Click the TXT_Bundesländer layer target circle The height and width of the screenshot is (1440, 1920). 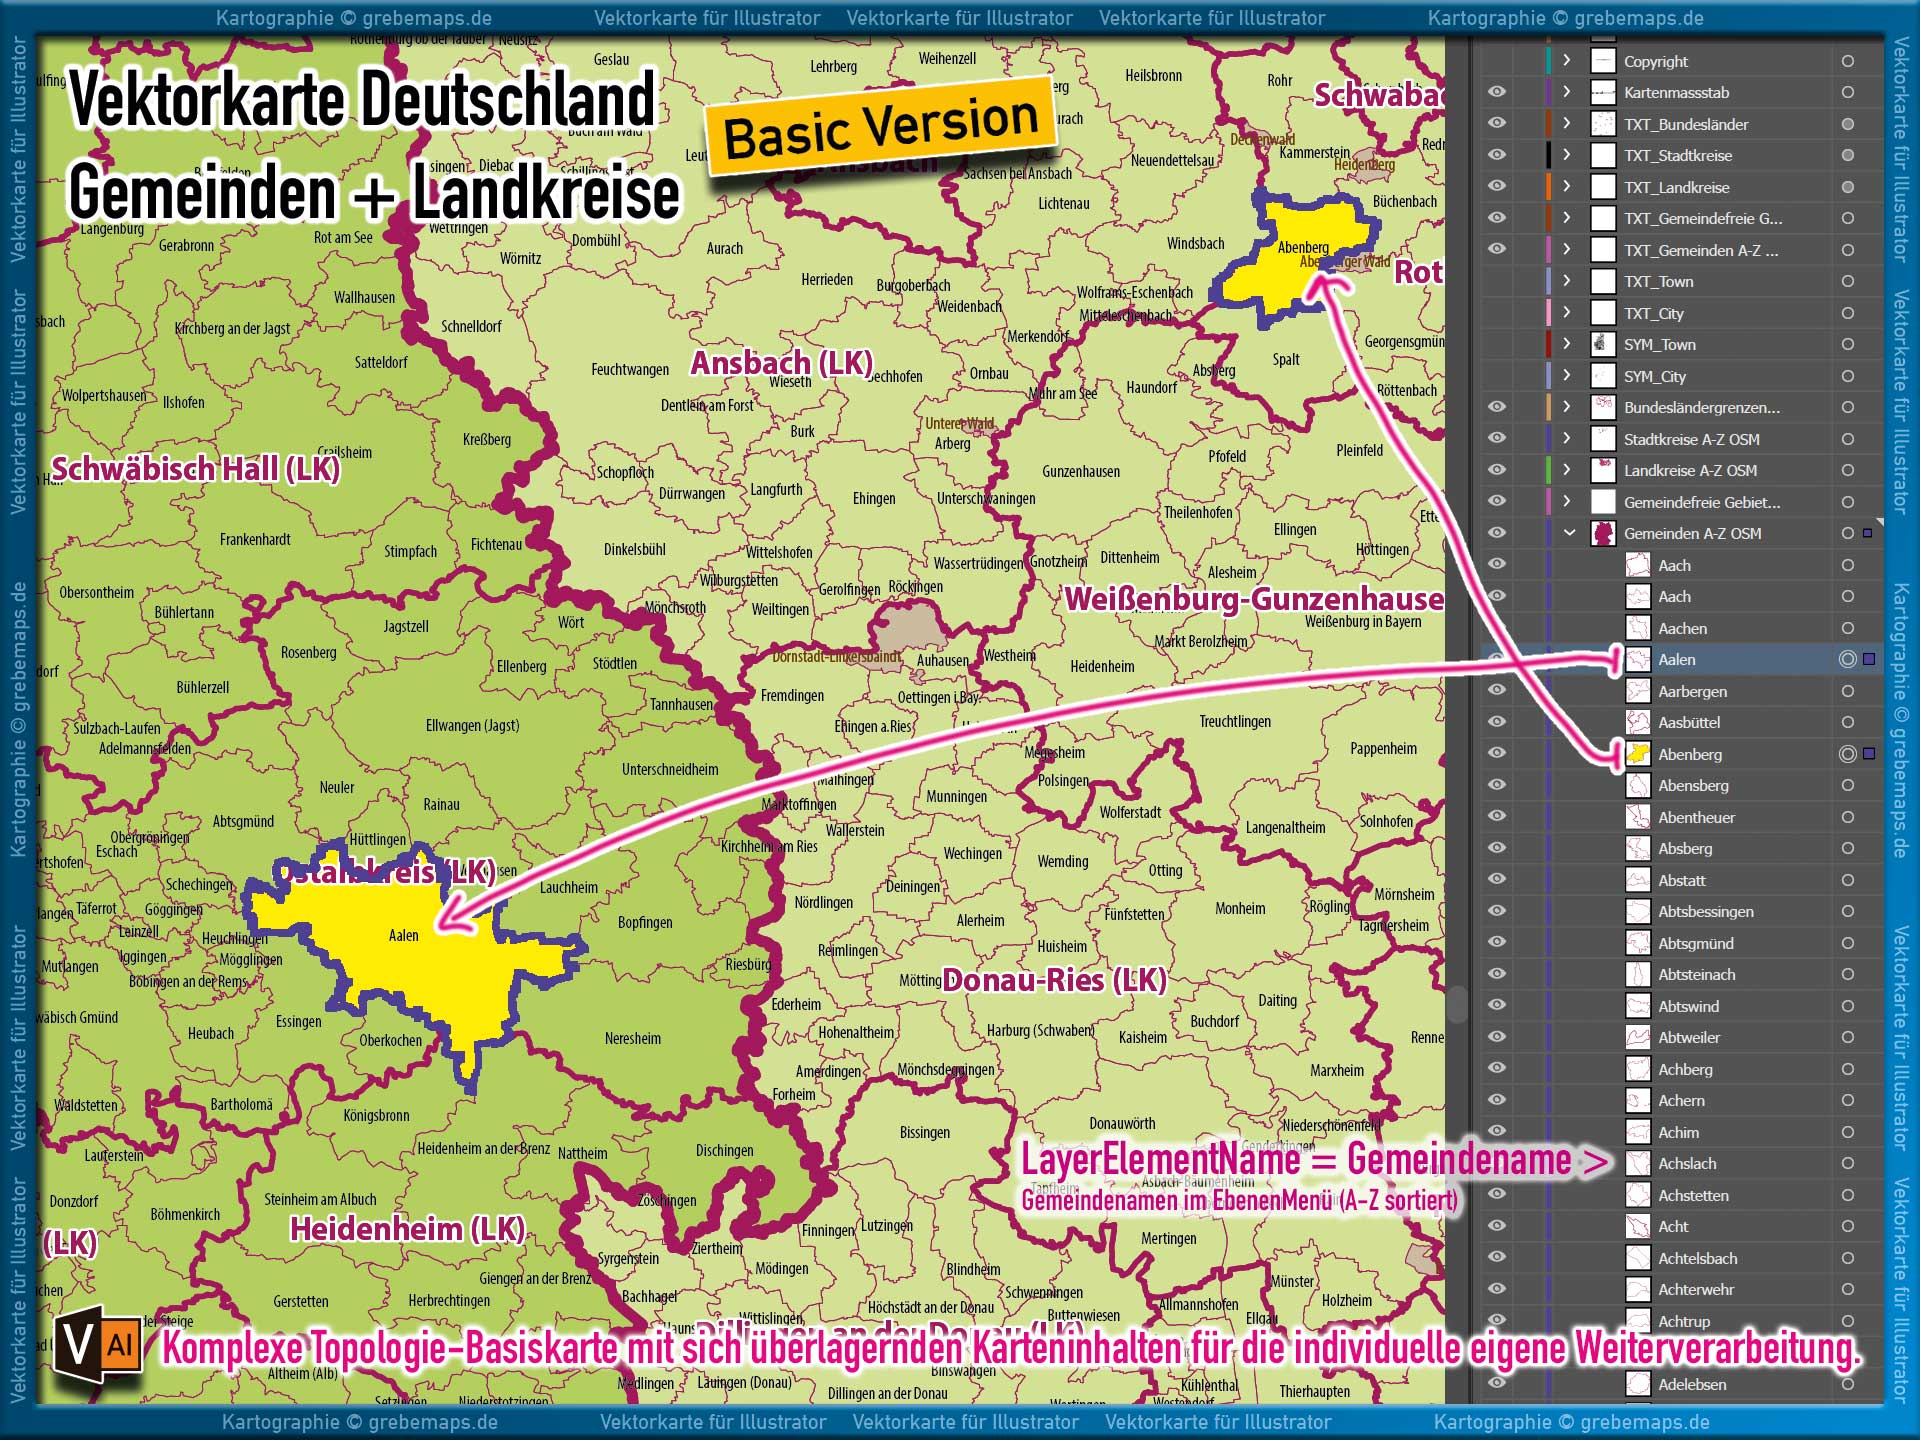[1847, 124]
